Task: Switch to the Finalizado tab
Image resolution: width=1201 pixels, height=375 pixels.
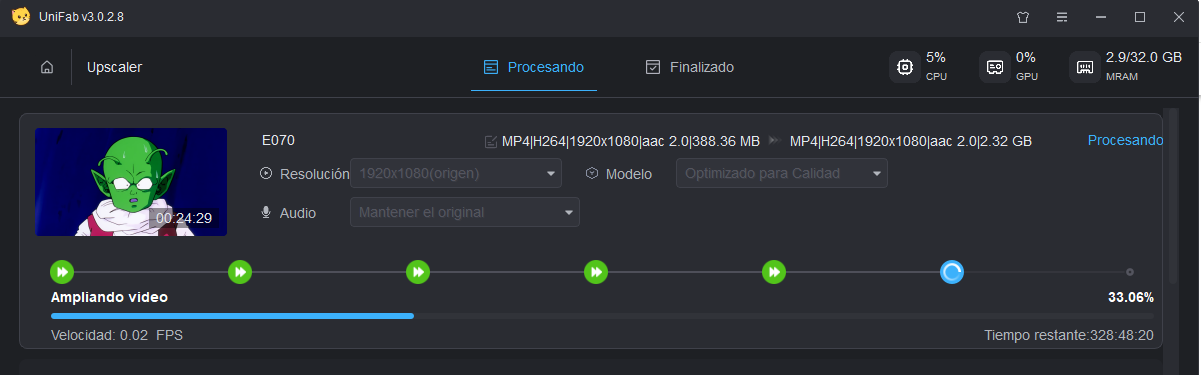Action: (x=690, y=67)
